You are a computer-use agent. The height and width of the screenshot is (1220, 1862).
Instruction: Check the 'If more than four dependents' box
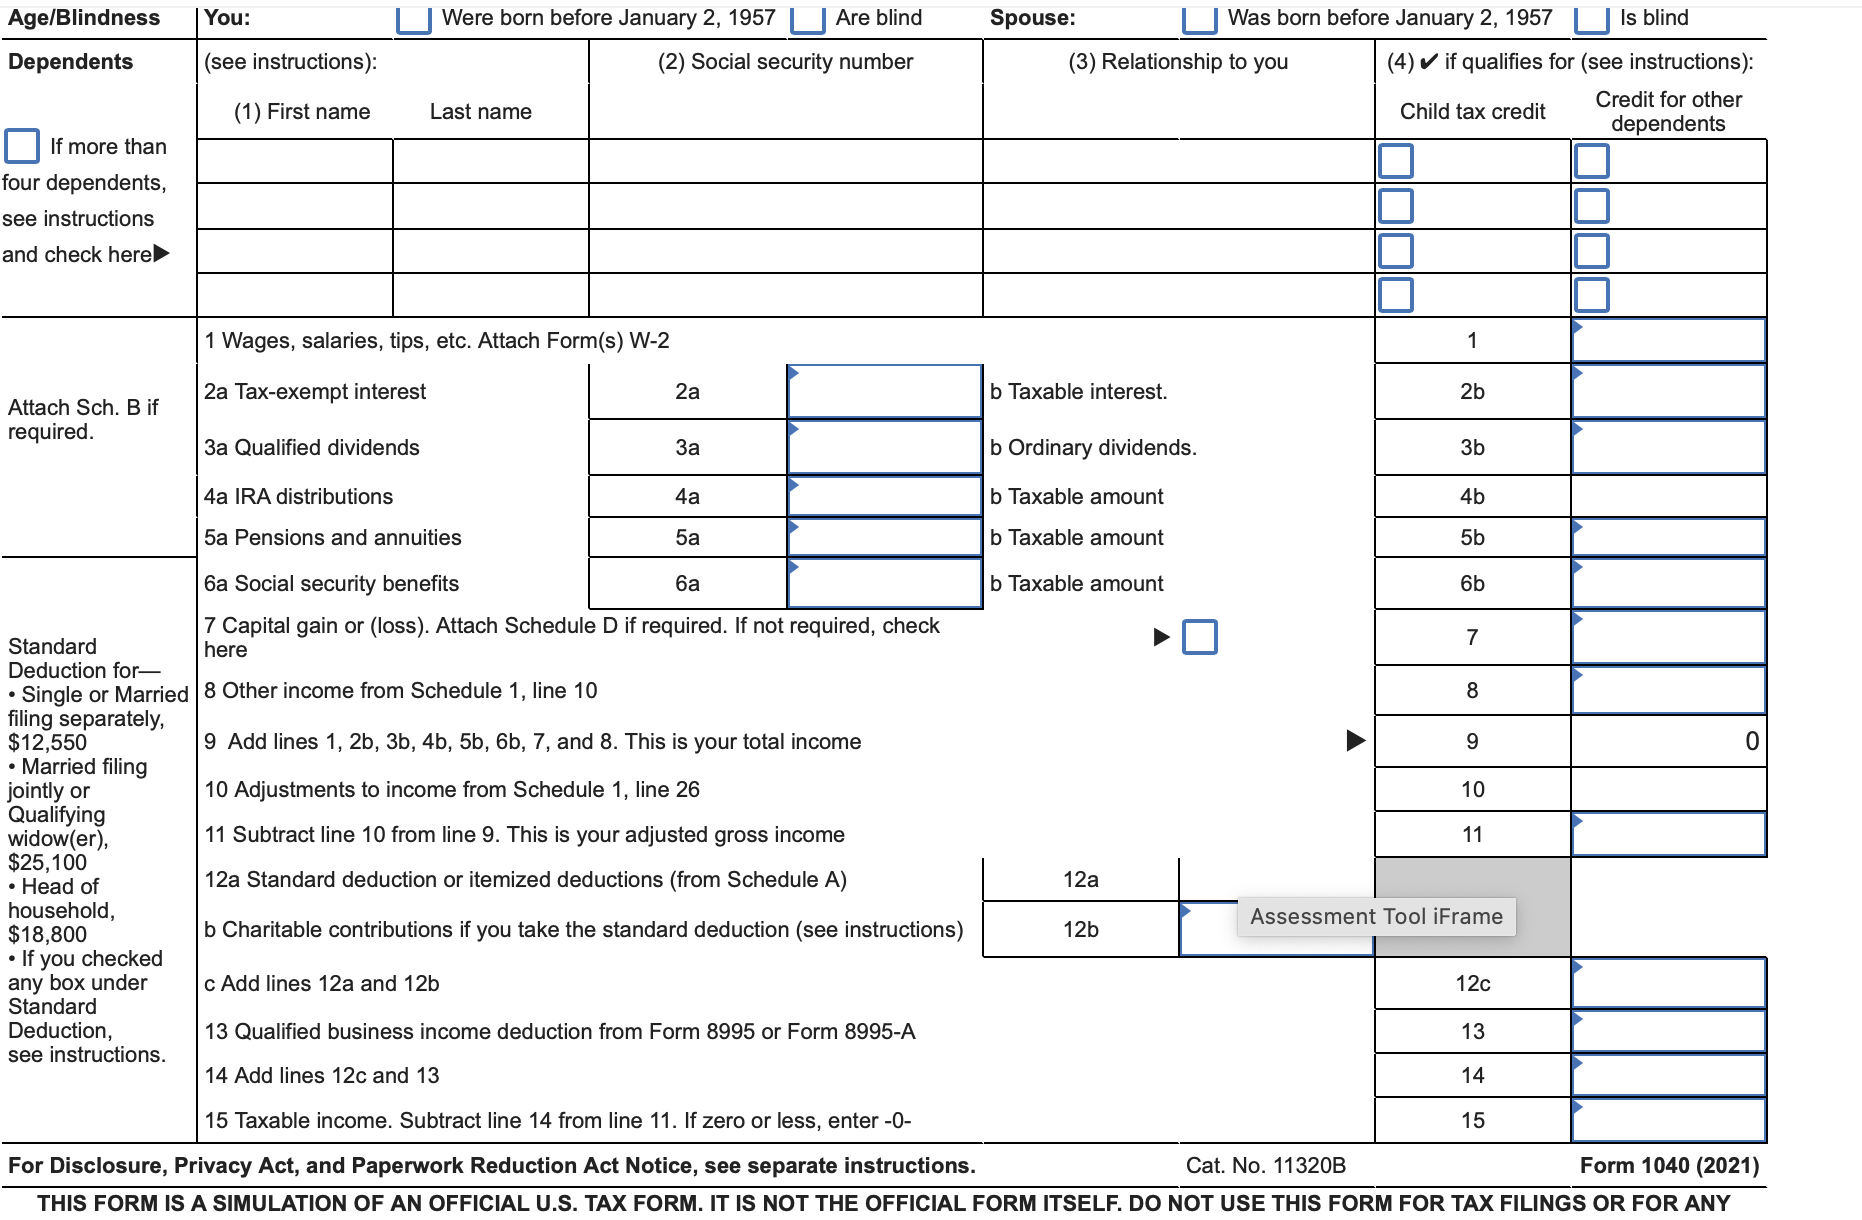pyautogui.click(x=22, y=146)
